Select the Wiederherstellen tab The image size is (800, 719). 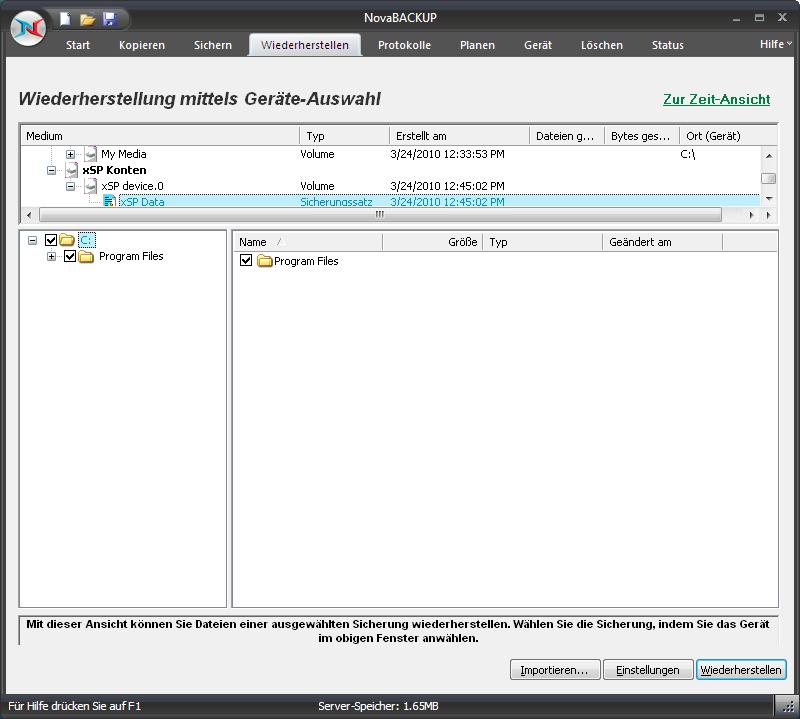(x=305, y=45)
